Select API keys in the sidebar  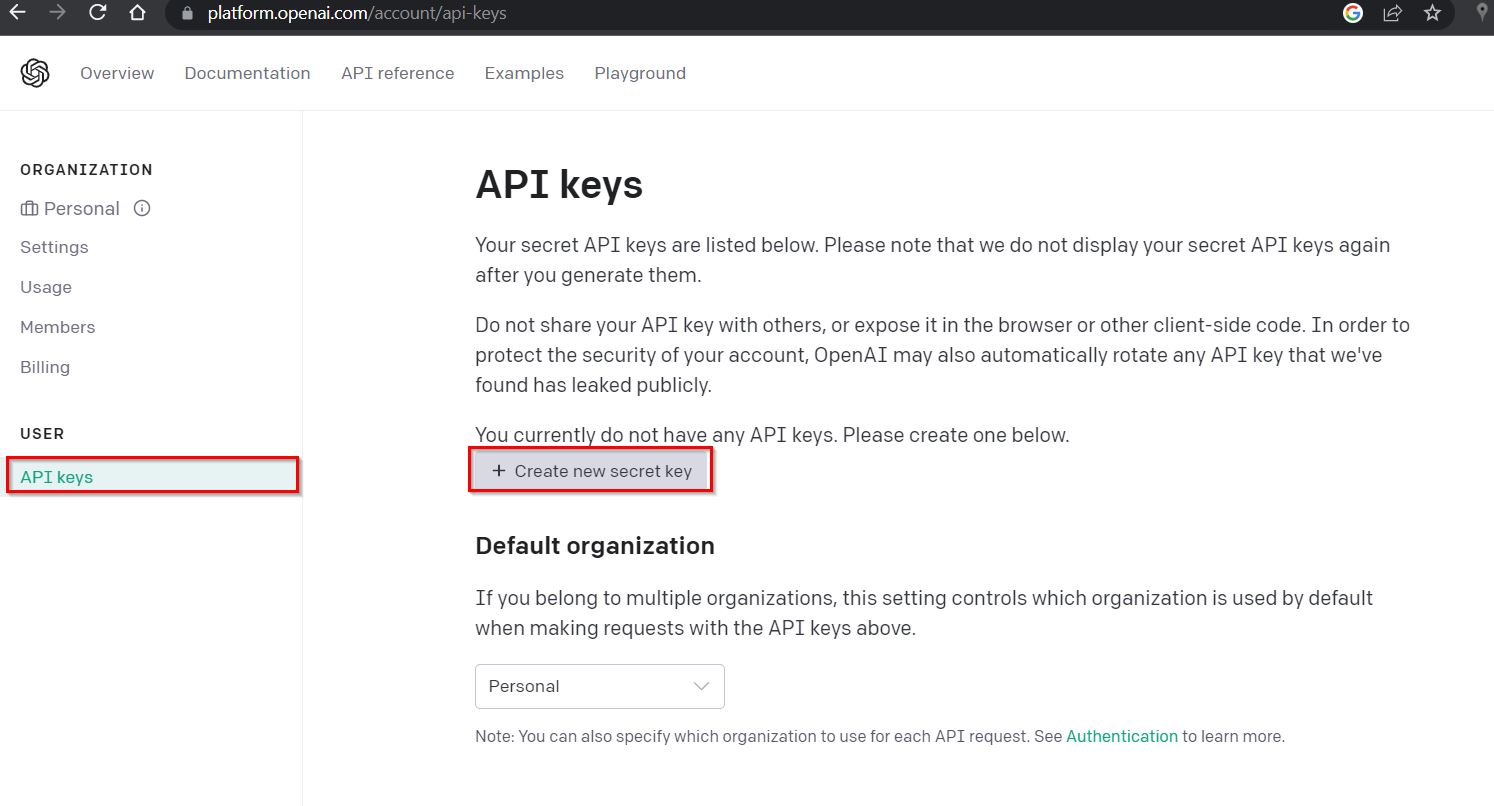[152, 475]
